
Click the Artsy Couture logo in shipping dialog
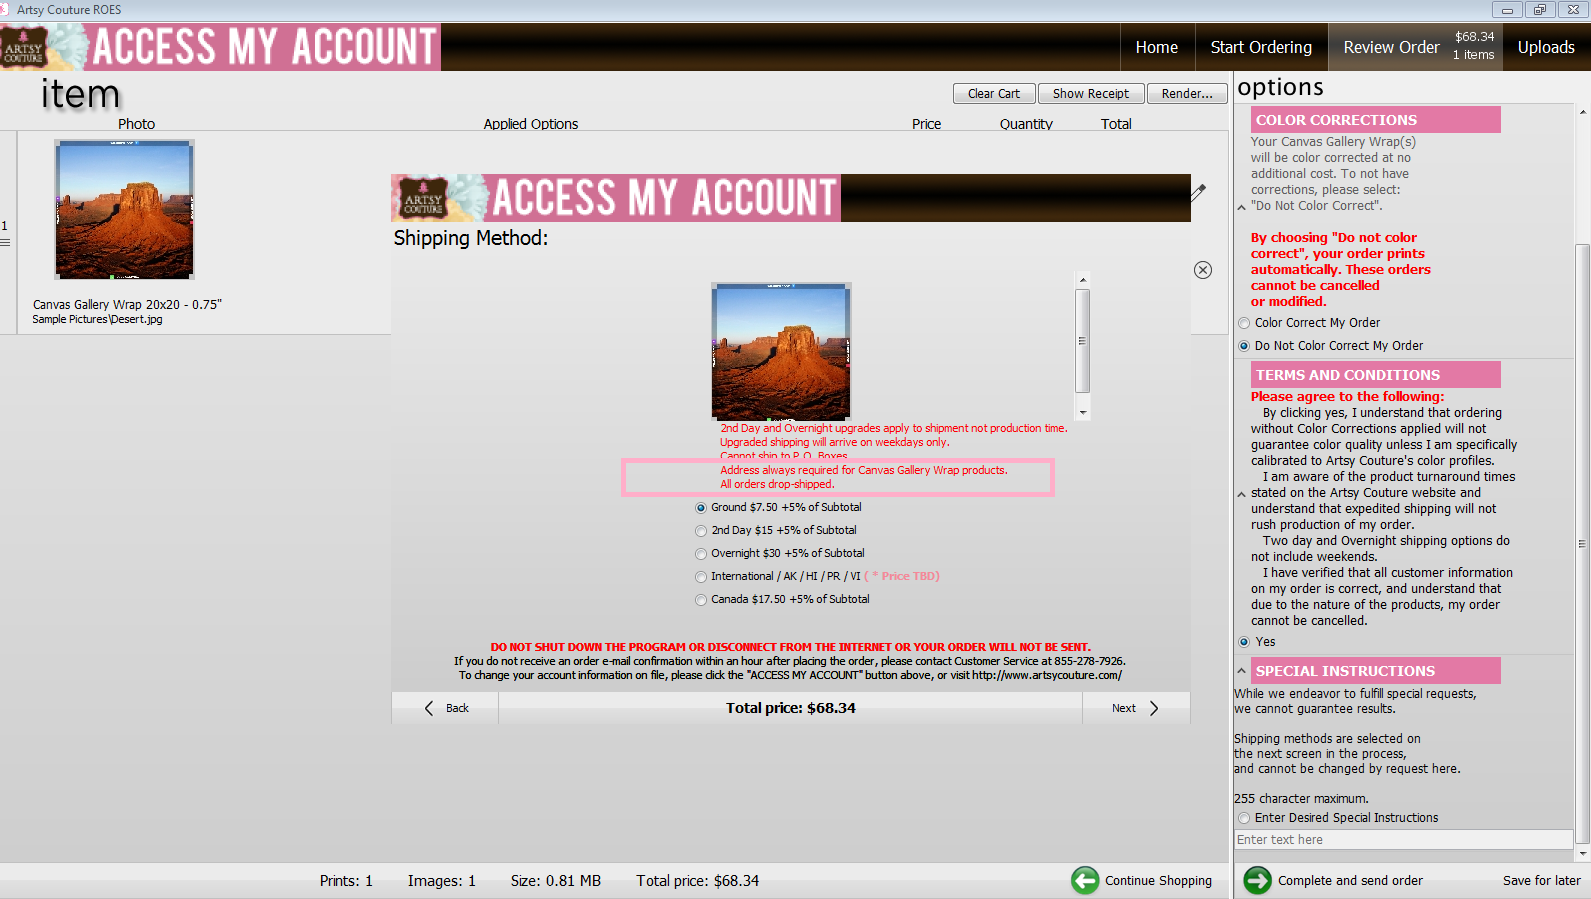point(424,198)
